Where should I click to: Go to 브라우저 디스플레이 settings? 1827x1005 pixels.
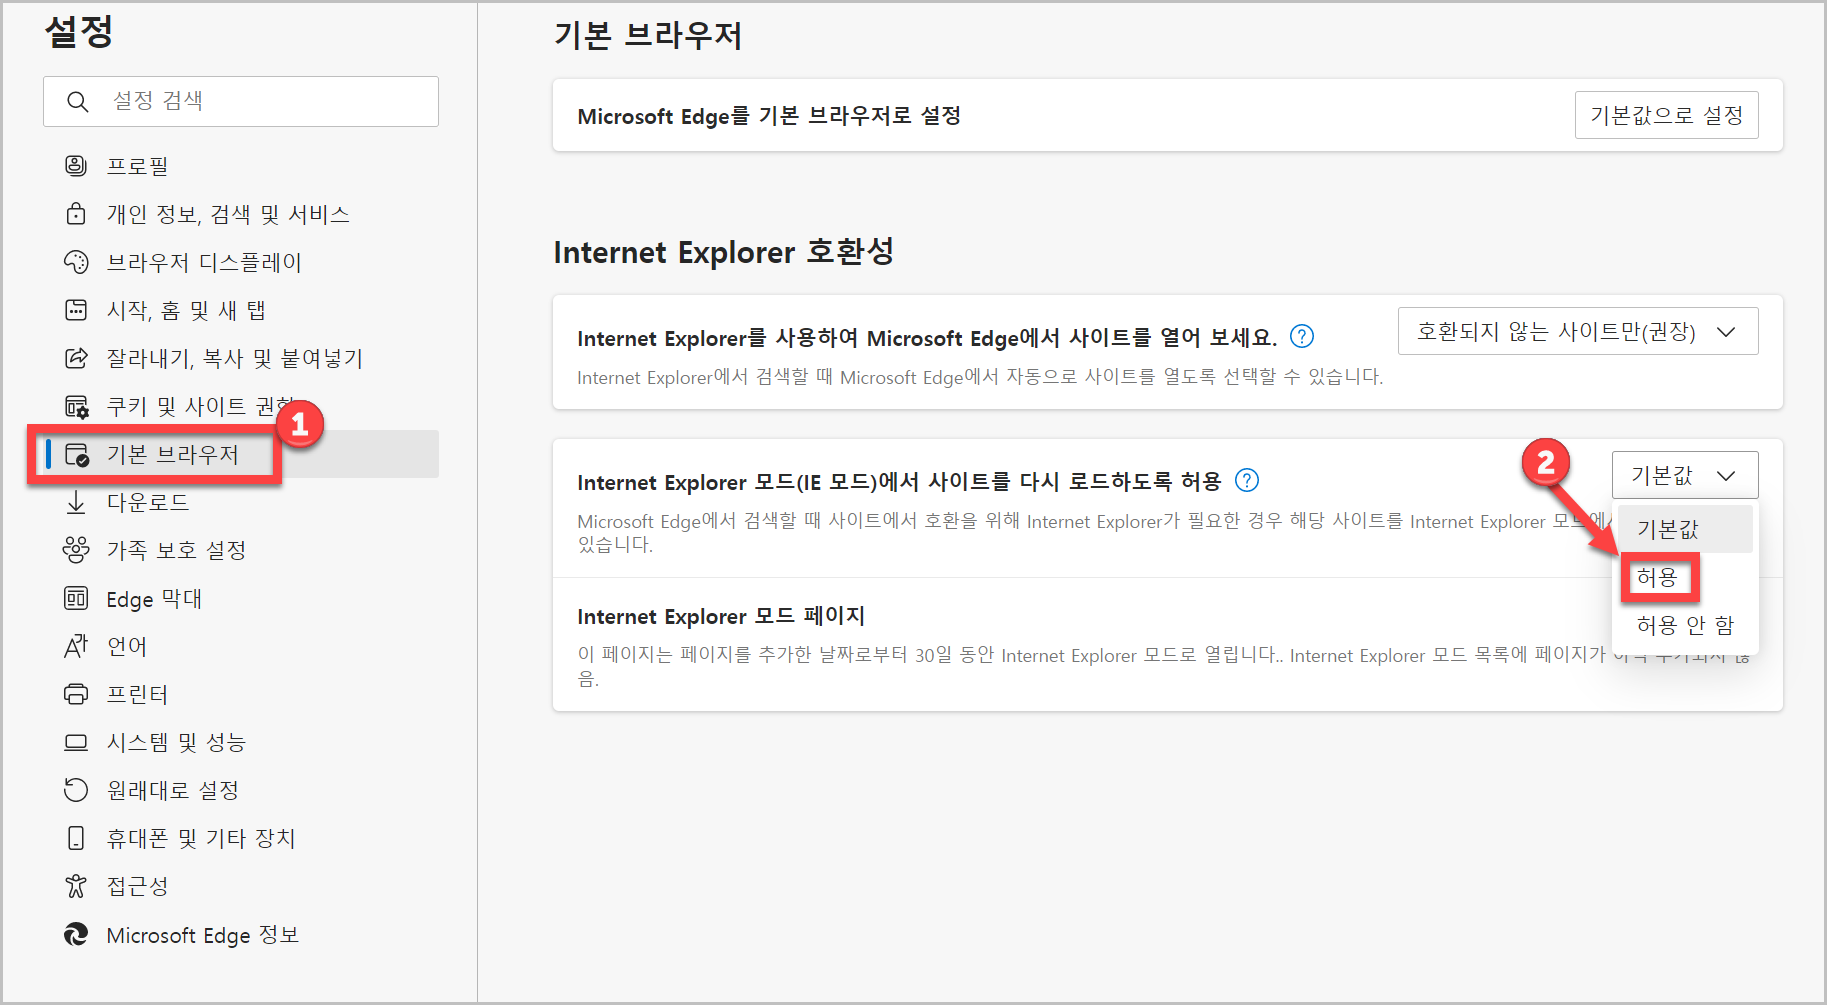(241, 262)
